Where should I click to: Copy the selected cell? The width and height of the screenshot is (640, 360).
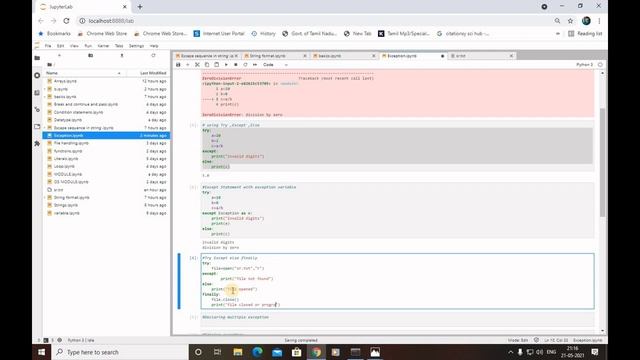[207, 65]
